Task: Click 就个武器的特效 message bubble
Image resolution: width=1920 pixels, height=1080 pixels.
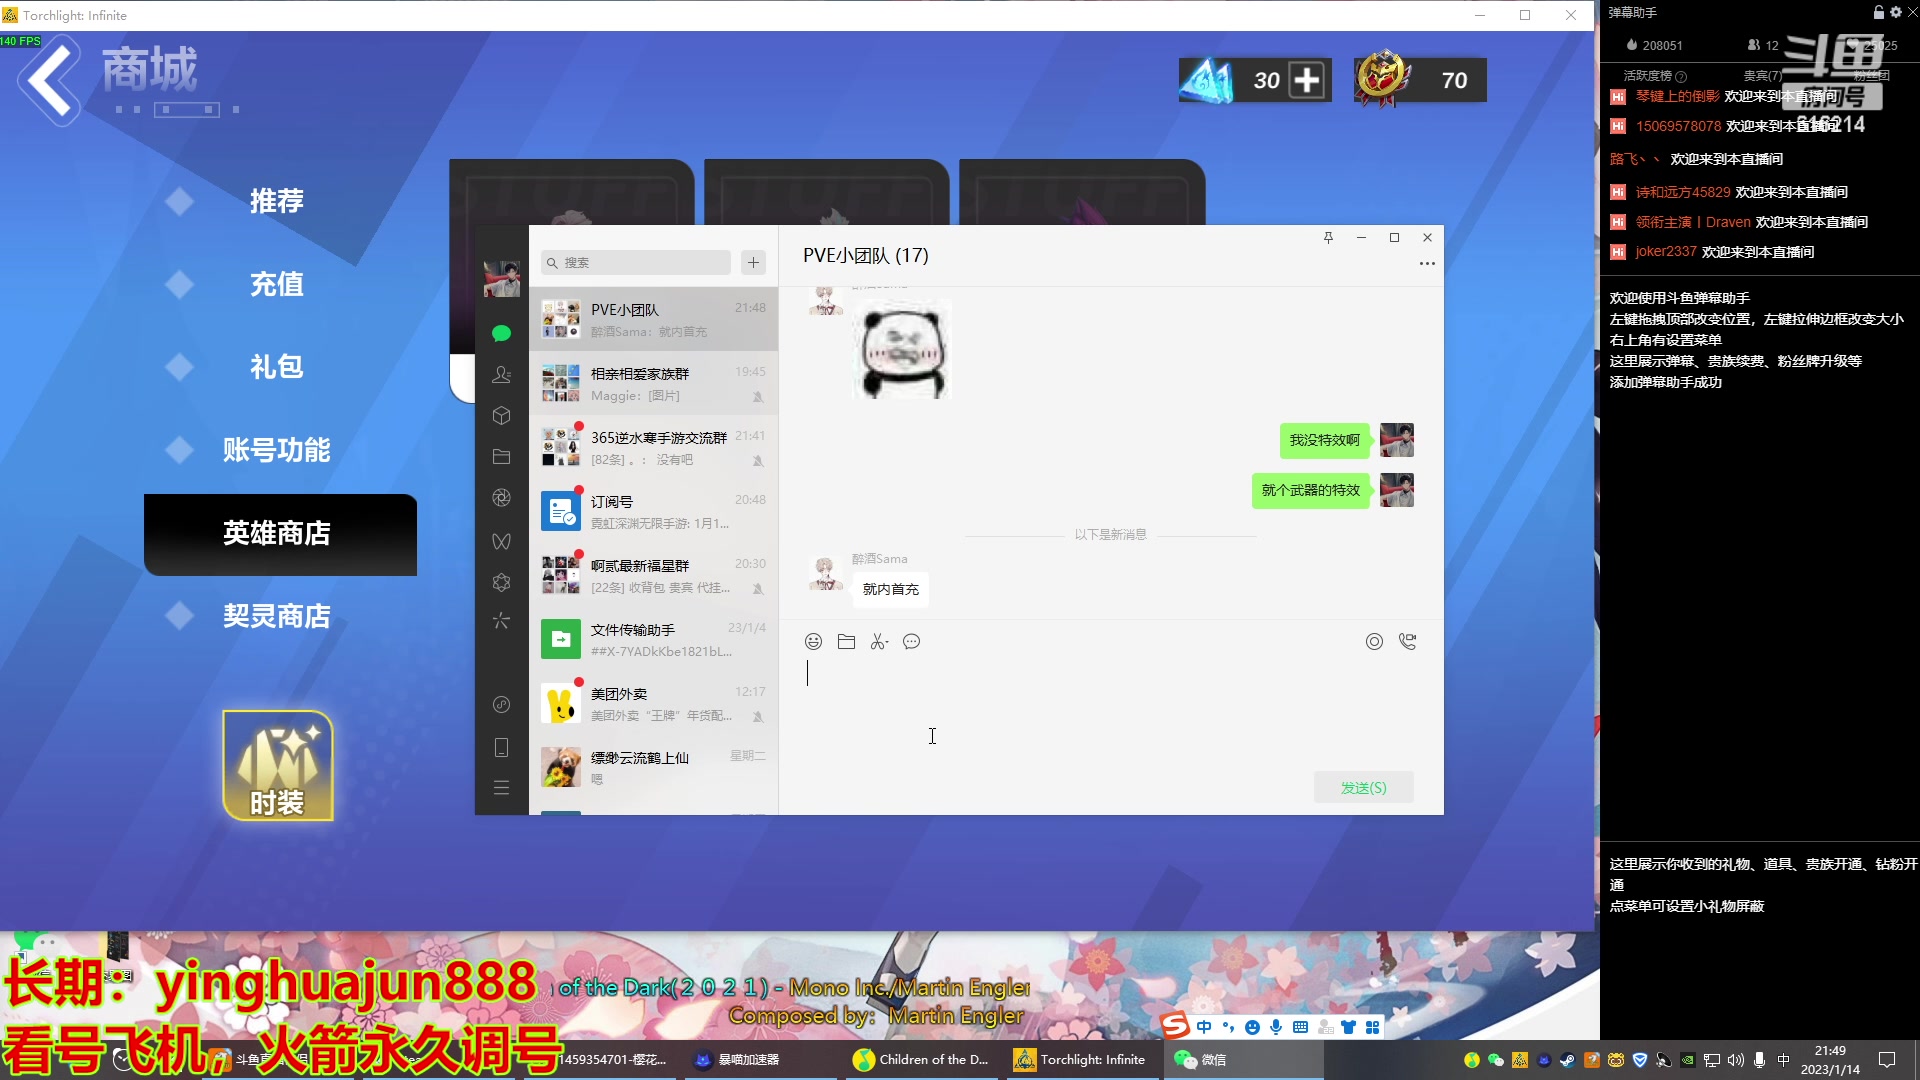Action: (1310, 490)
